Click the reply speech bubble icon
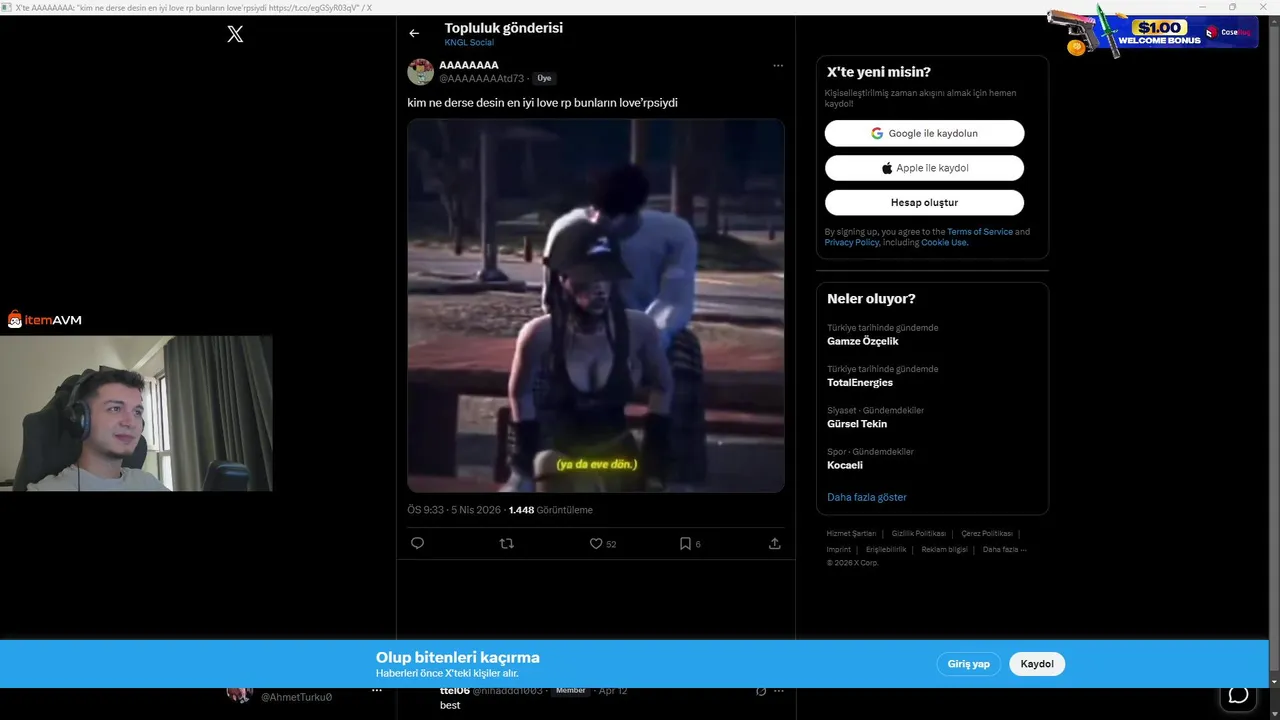The height and width of the screenshot is (720, 1280). coord(418,543)
